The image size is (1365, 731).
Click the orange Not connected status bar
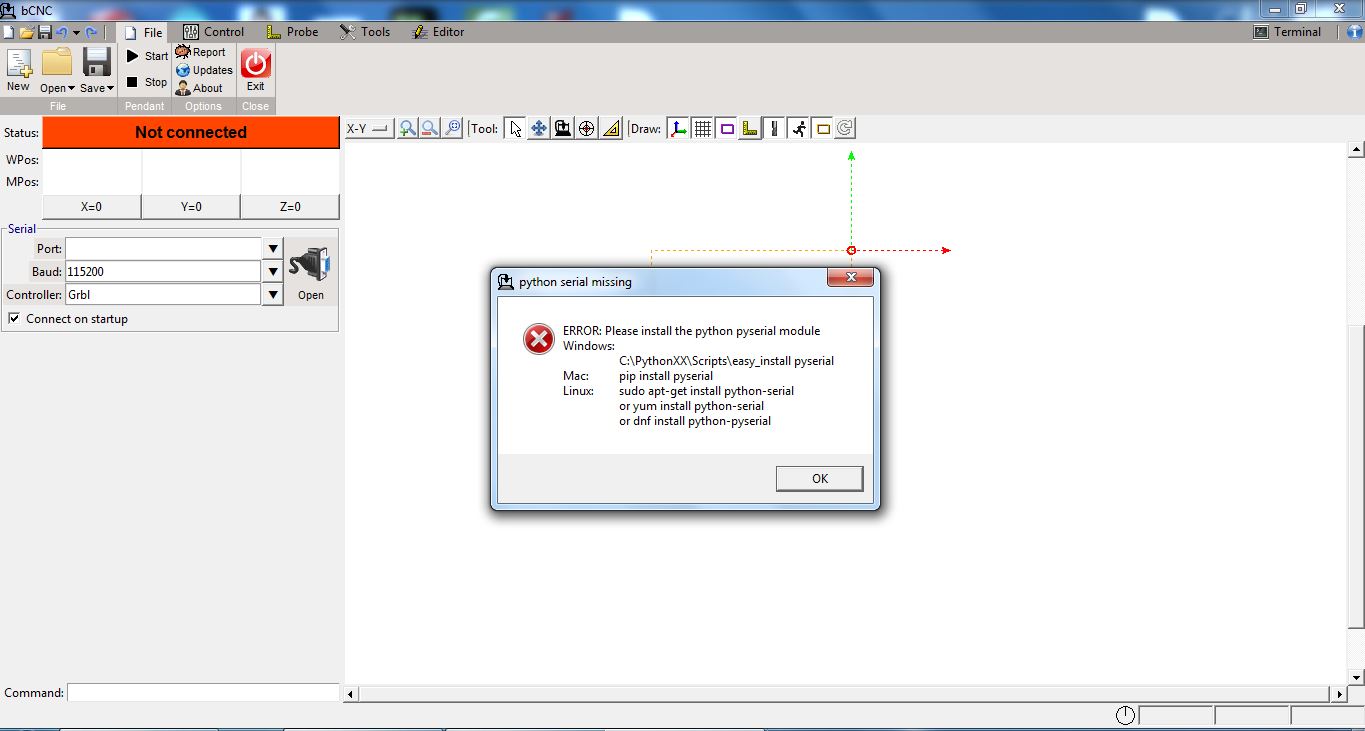pyautogui.click(x=191, y=132)
